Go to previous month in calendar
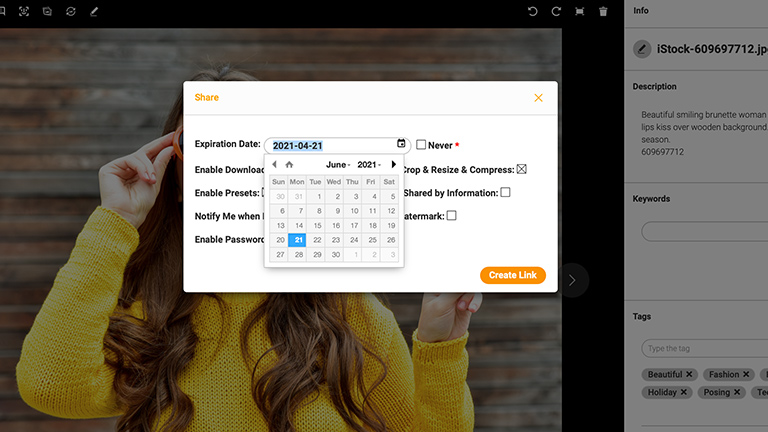The height and width of the screenshot is (432, 768). pos(274,165)
